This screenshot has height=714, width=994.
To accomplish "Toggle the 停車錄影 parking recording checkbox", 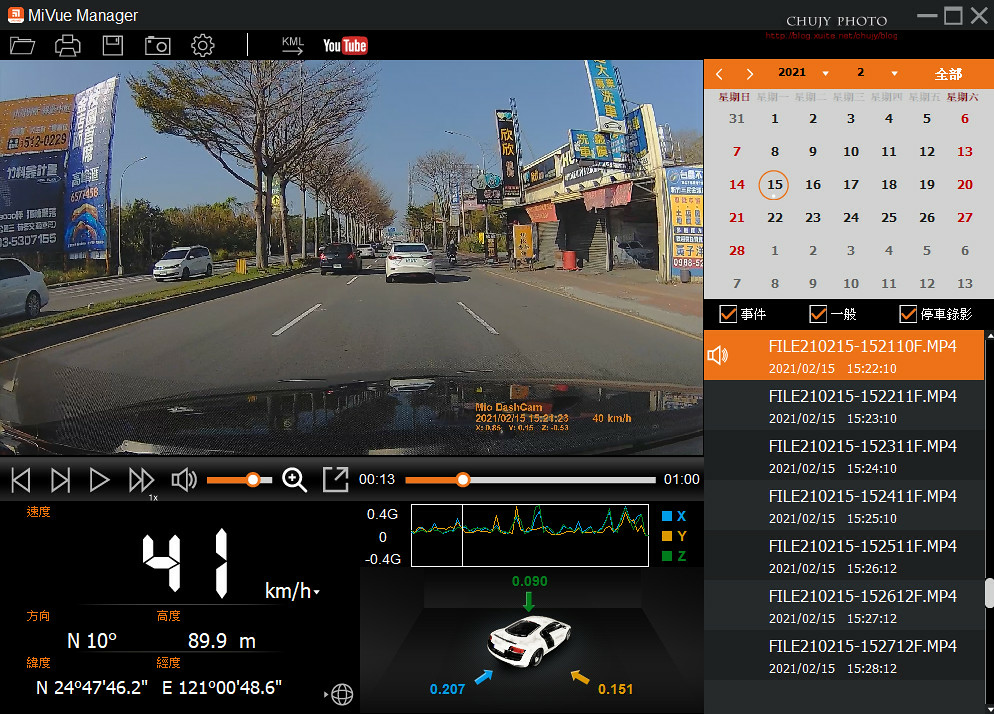I will coord(908,314).
